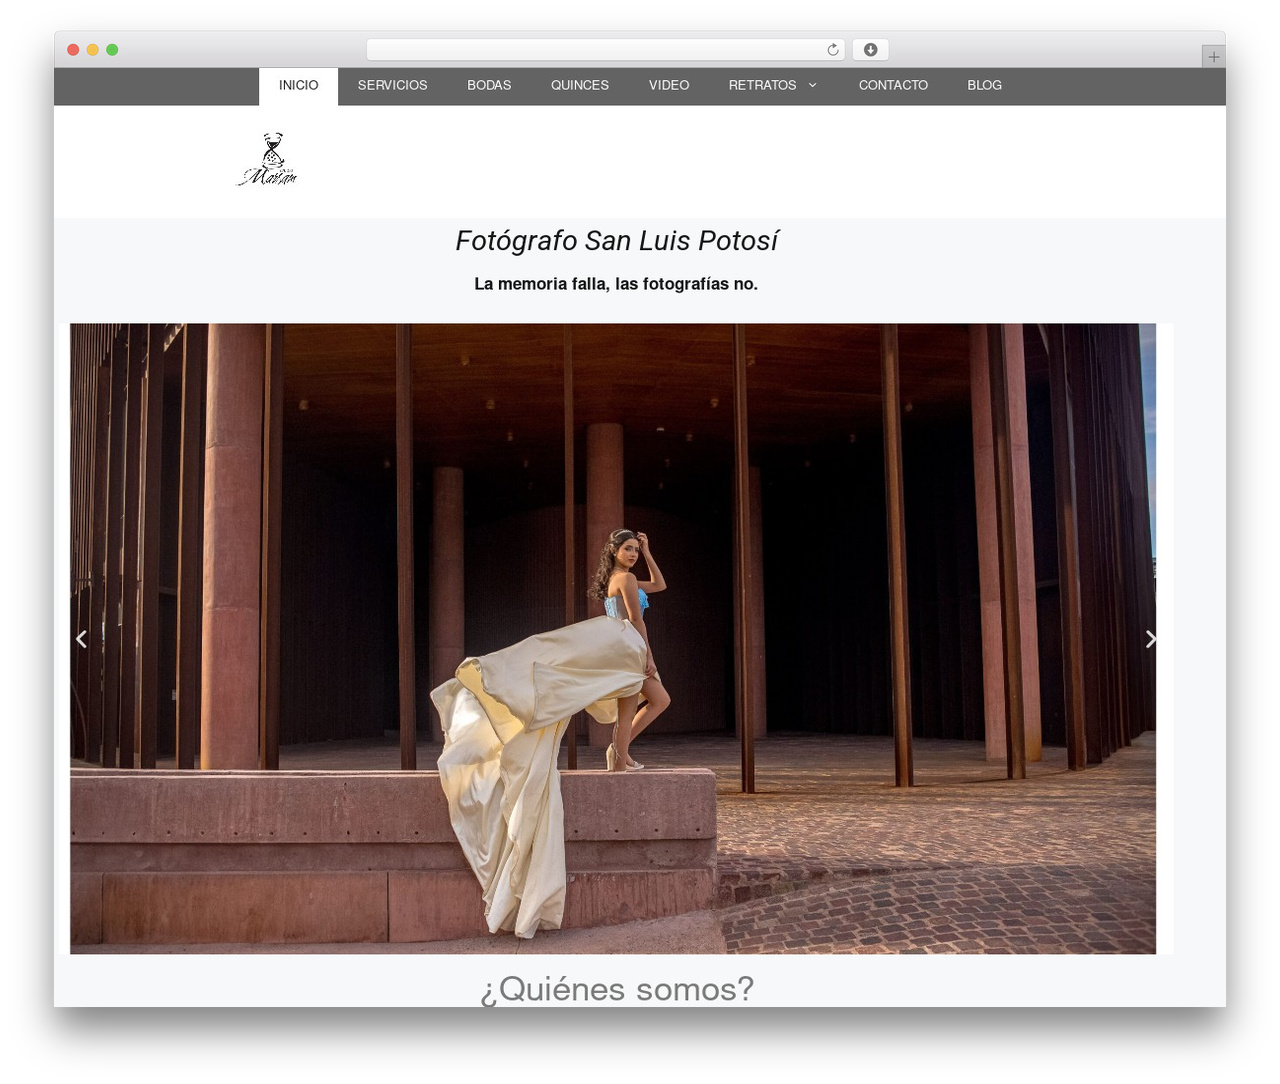The height and width of the screenshot is (1084, 1280).
Task: Open the Blog link
Action: pyautogui.click(x=984, y=86)
